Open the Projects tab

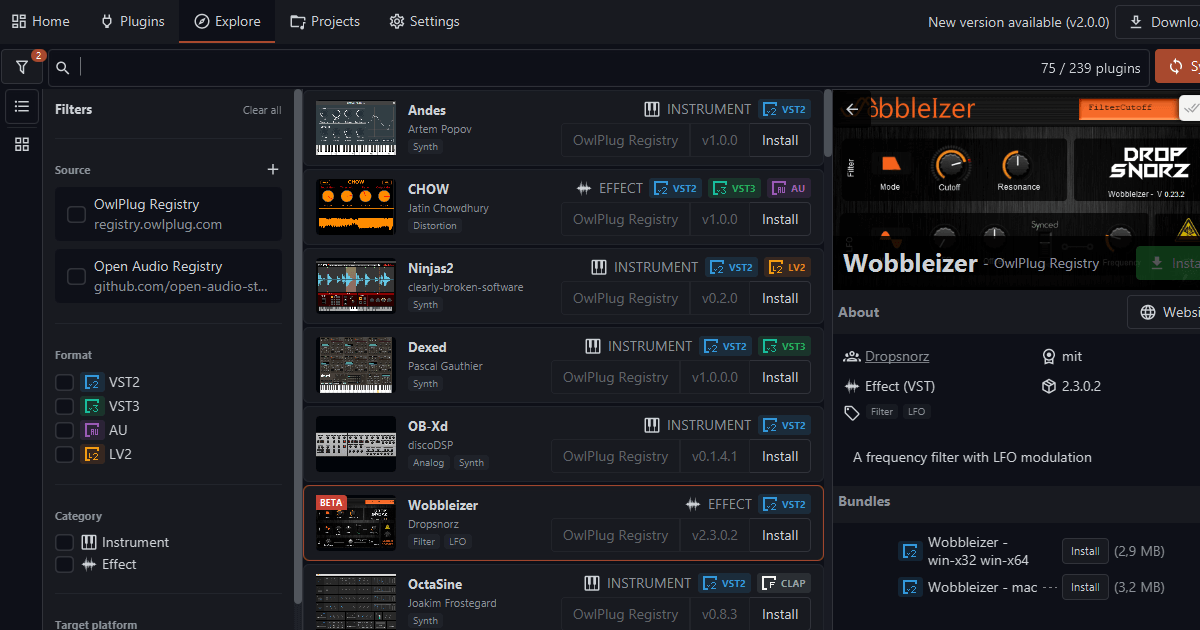coord(325,21)
